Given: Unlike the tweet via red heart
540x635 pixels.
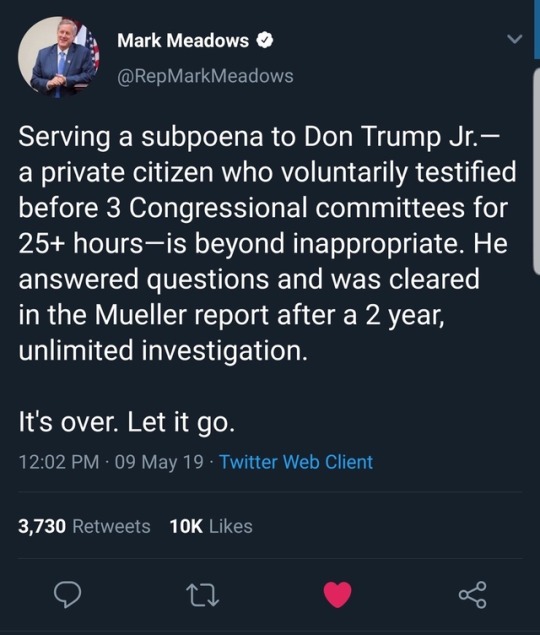Looking at the screenshot, I should pyautogui.click(x=337, y=594).
